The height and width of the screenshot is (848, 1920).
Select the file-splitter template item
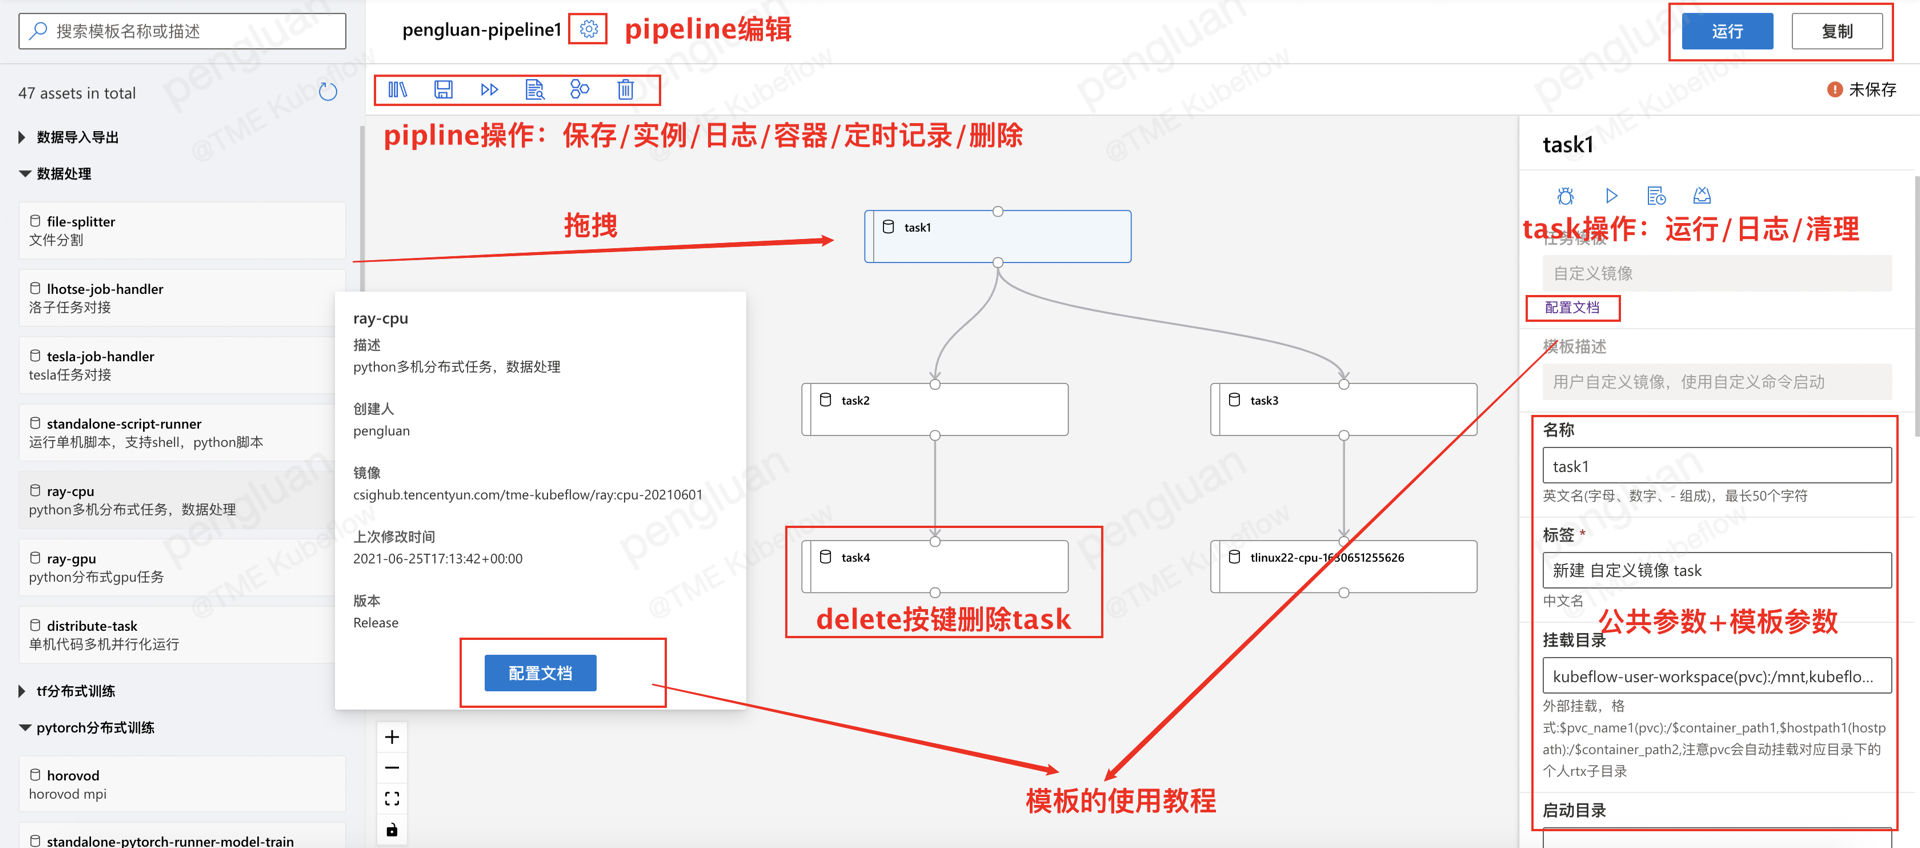pyautogui.click(x=182, y=231)
